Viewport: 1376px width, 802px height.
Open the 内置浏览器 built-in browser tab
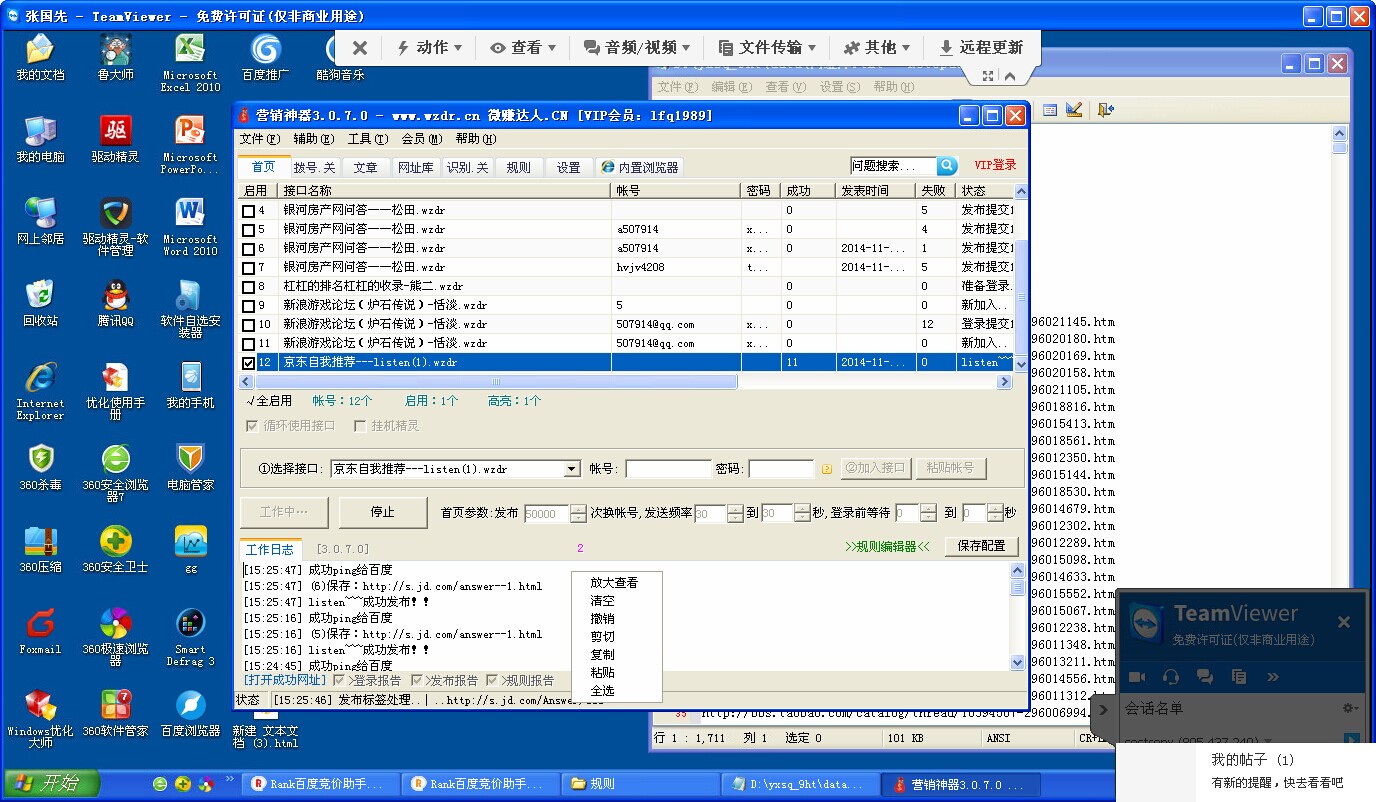639,167
